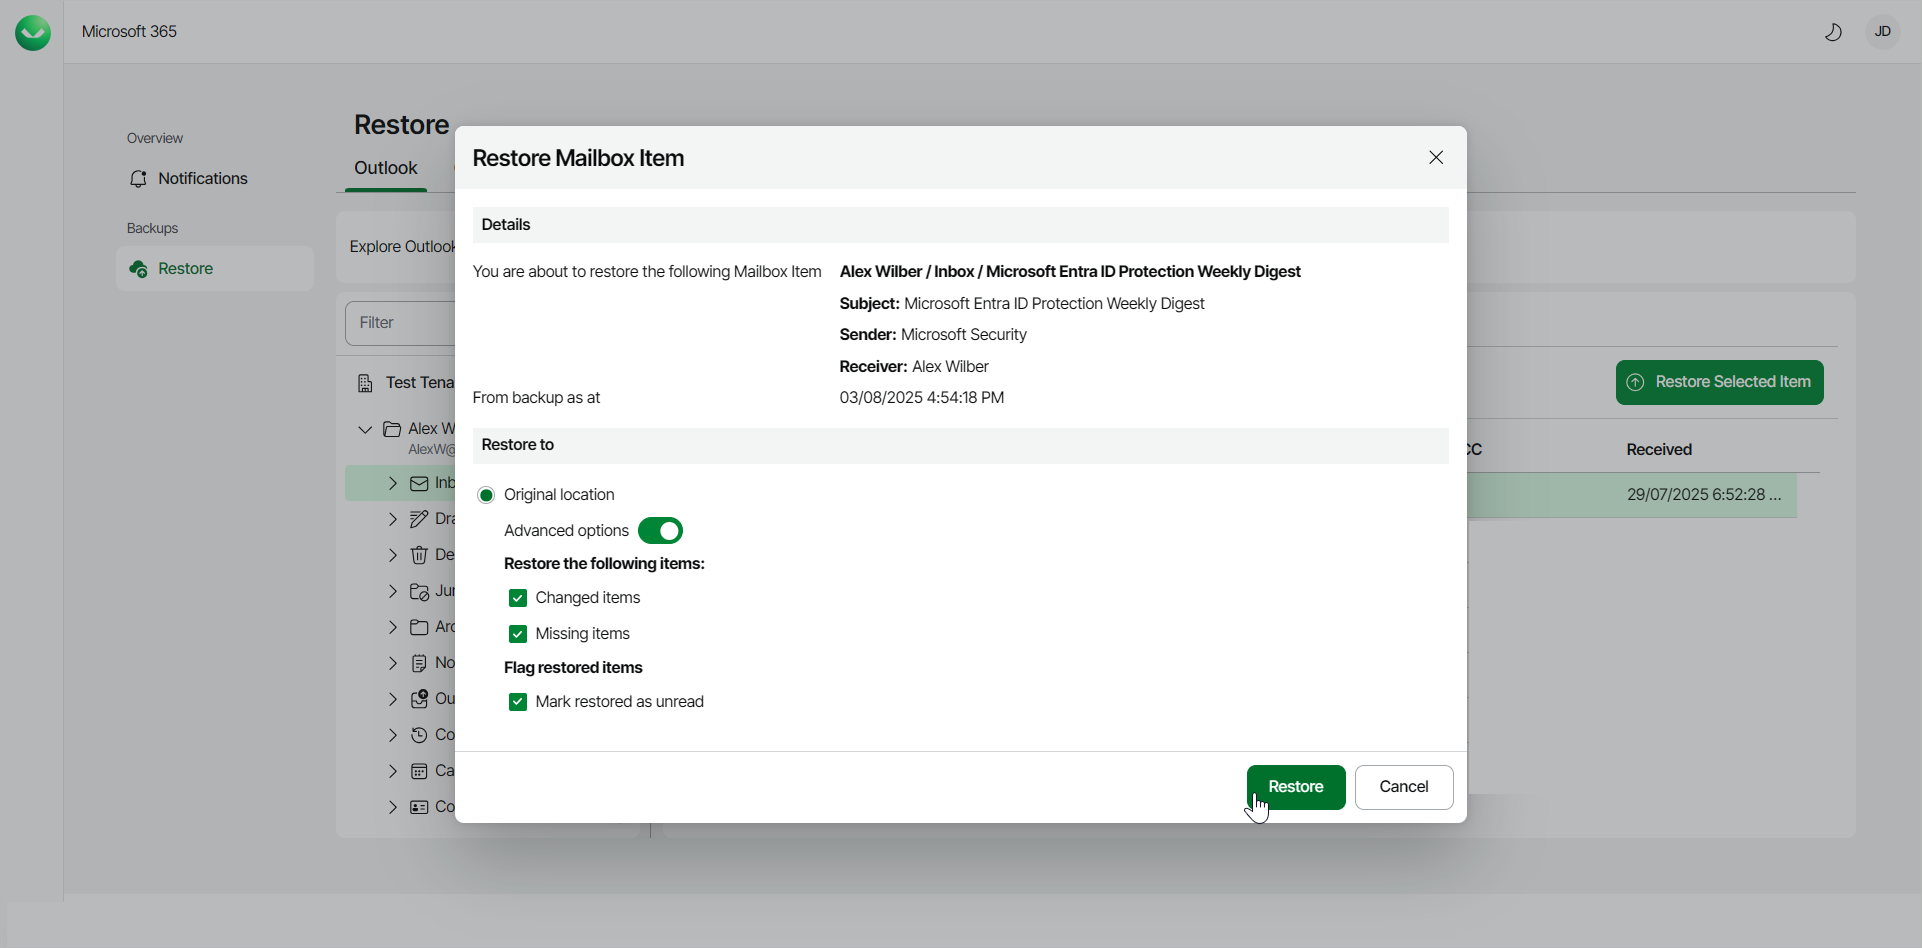The image size is (1922, 948).
Task: Click the Conversation History clock icon
Action: tap(419, 735)
